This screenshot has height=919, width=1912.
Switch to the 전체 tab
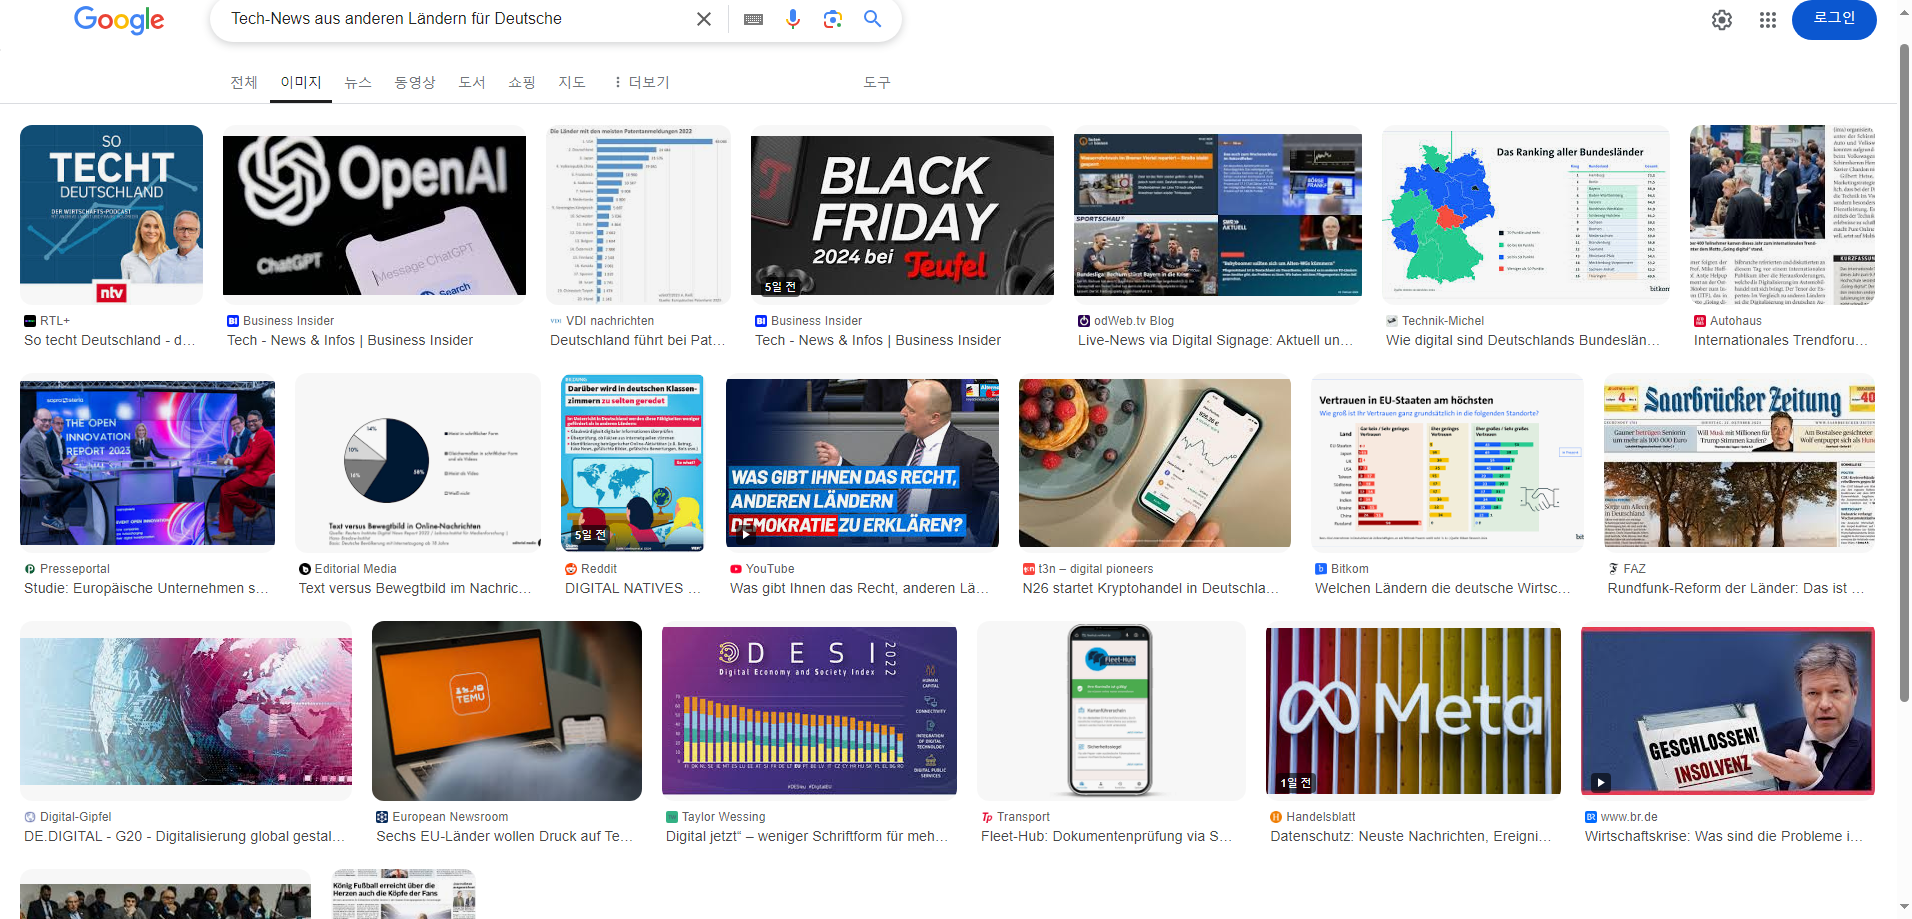point(244,82)
